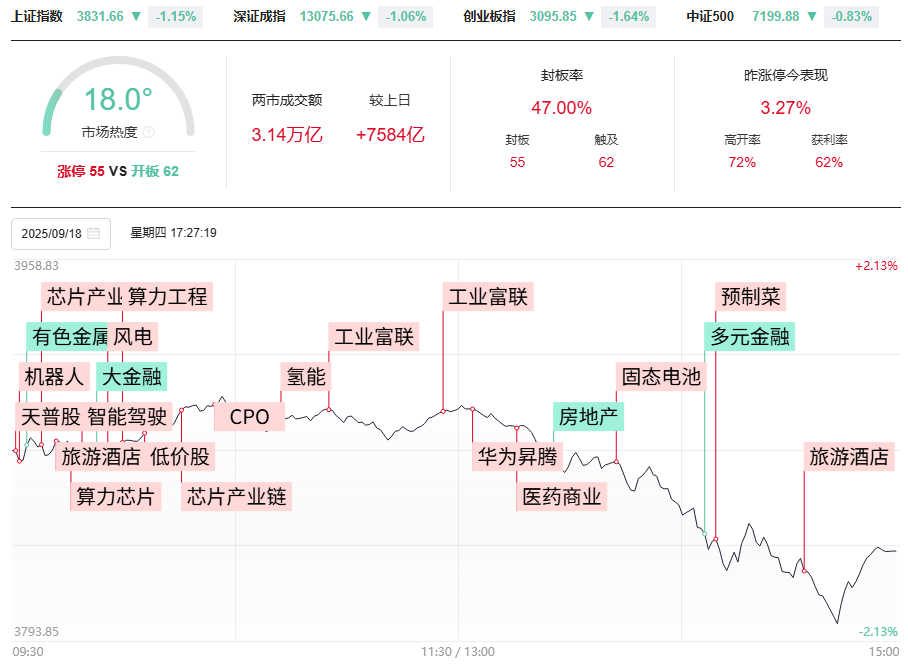This screenshot has width=908, height=665.
Task: Click the green 开板 62 count
Action: 155,171
